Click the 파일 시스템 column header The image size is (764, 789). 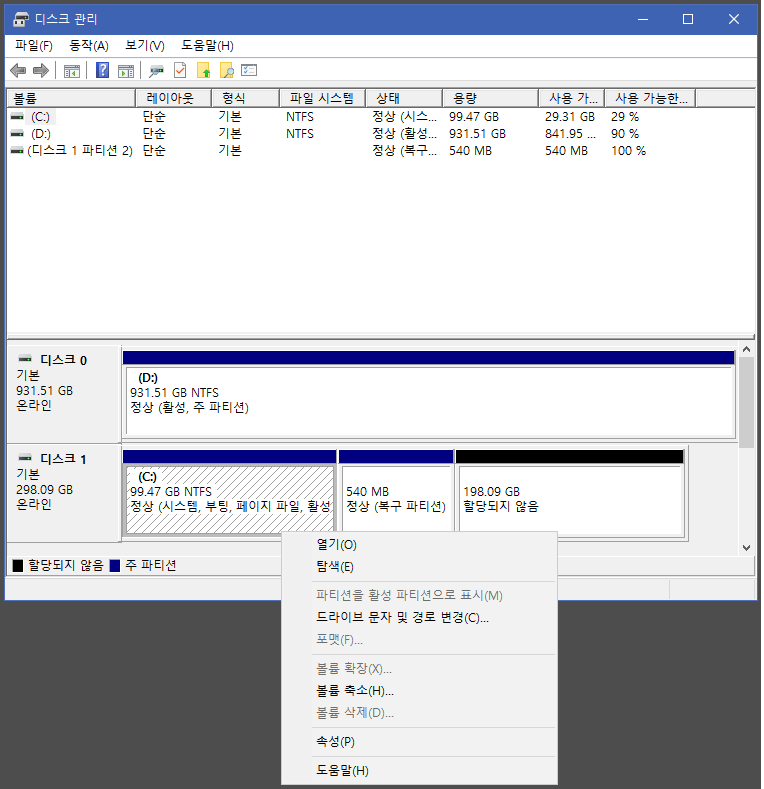[321, 98]
